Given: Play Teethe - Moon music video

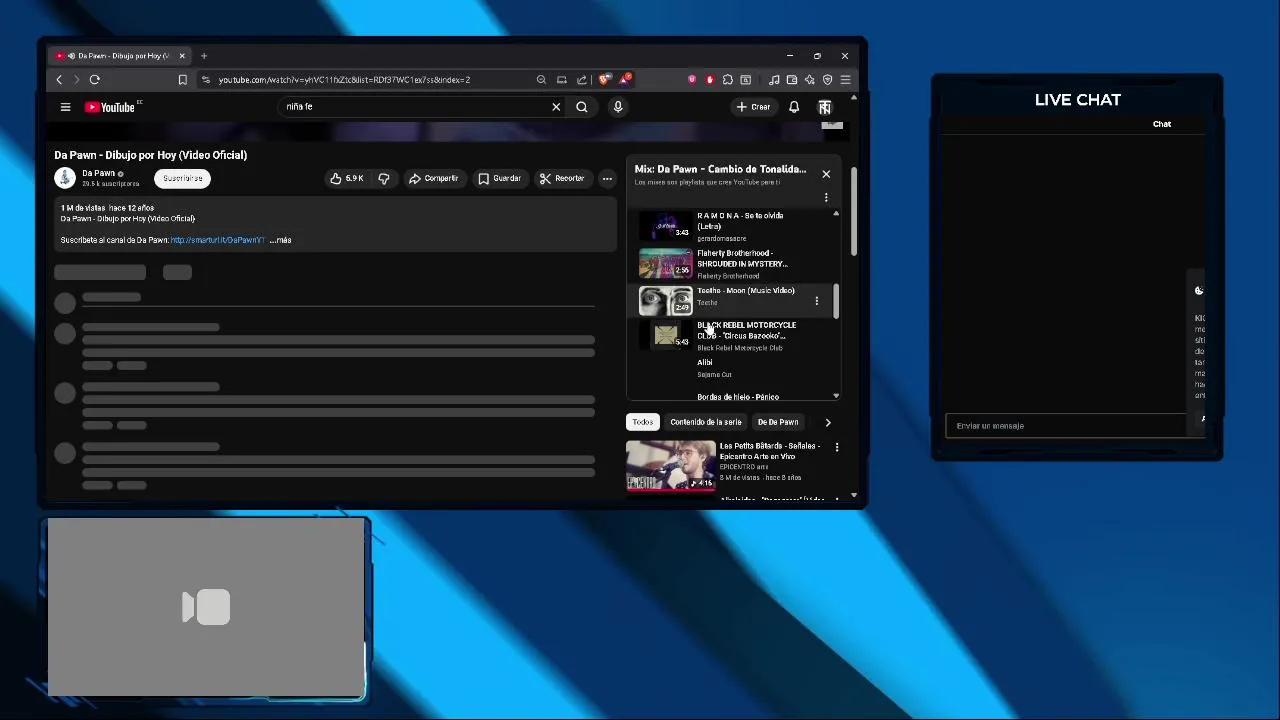Looking at the screenshot, I should coord(728,300).
